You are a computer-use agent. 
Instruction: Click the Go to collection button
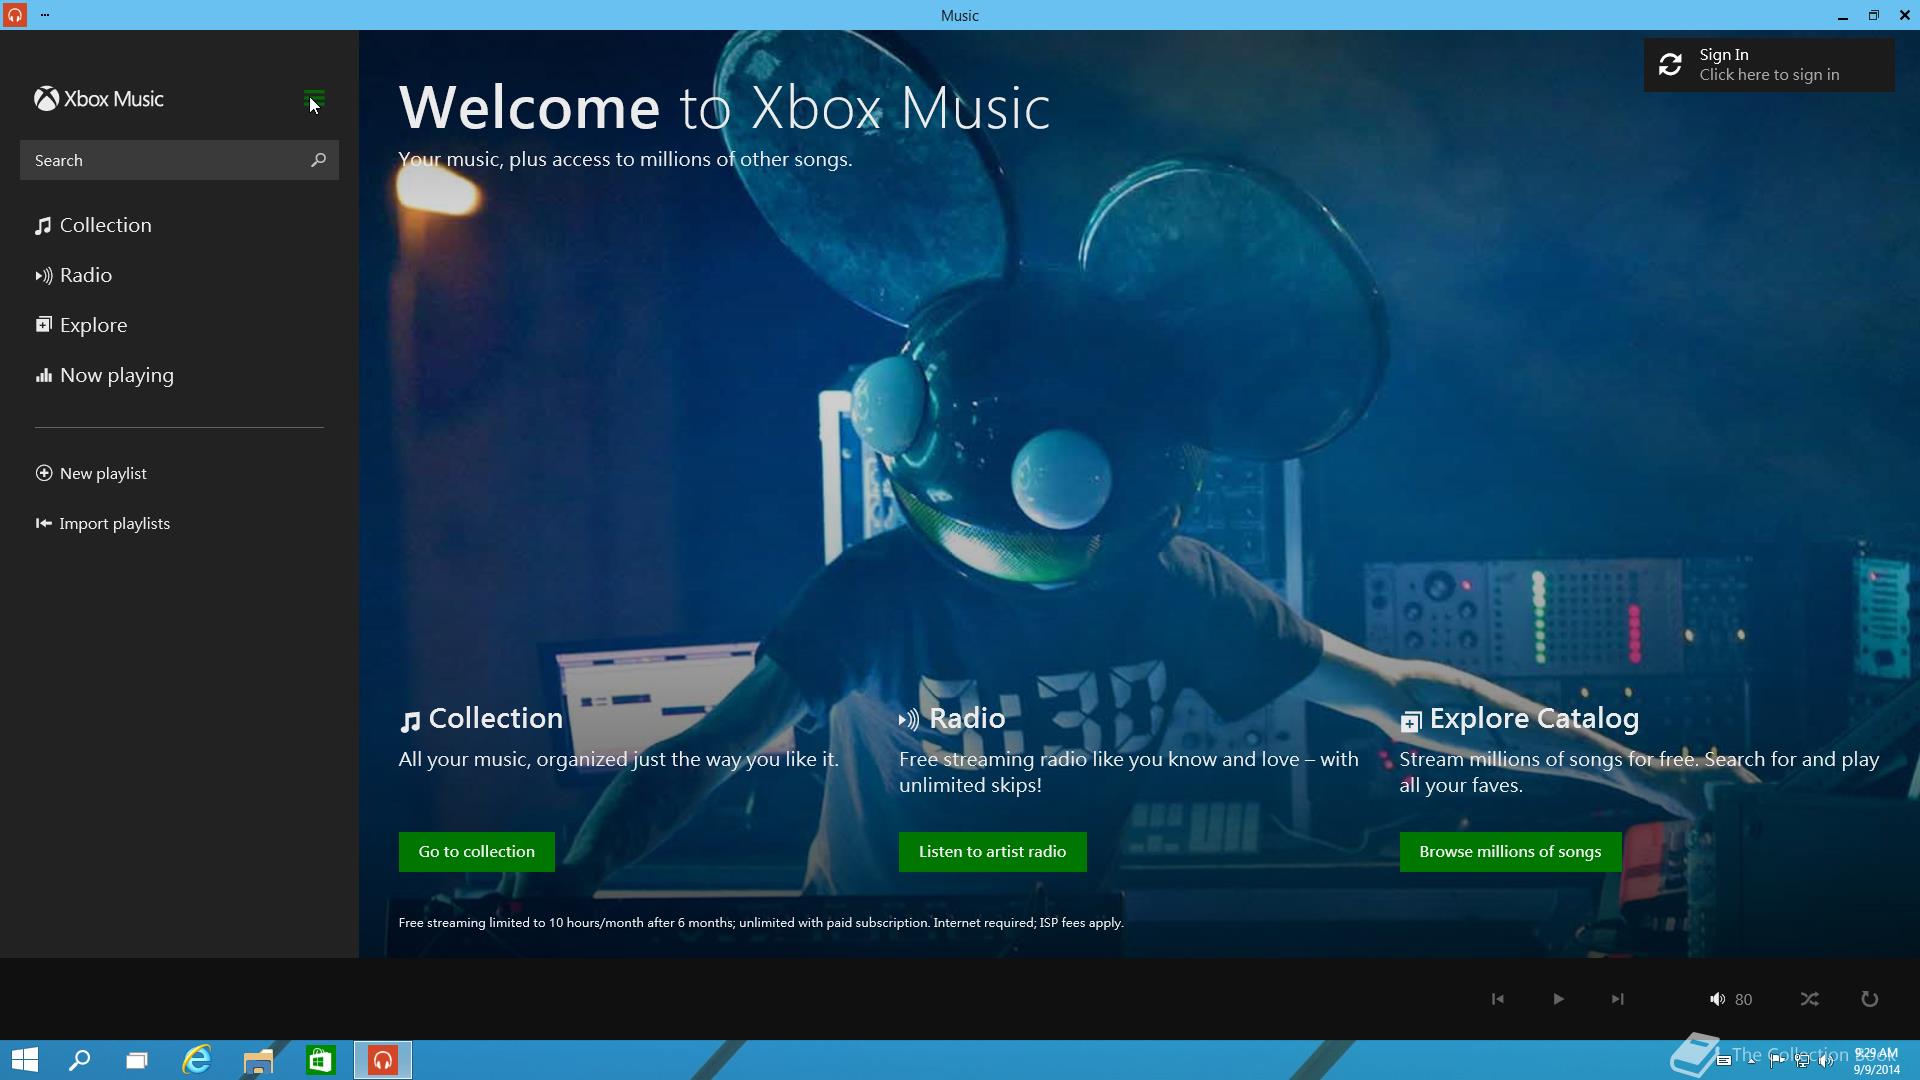pos(476,852)
